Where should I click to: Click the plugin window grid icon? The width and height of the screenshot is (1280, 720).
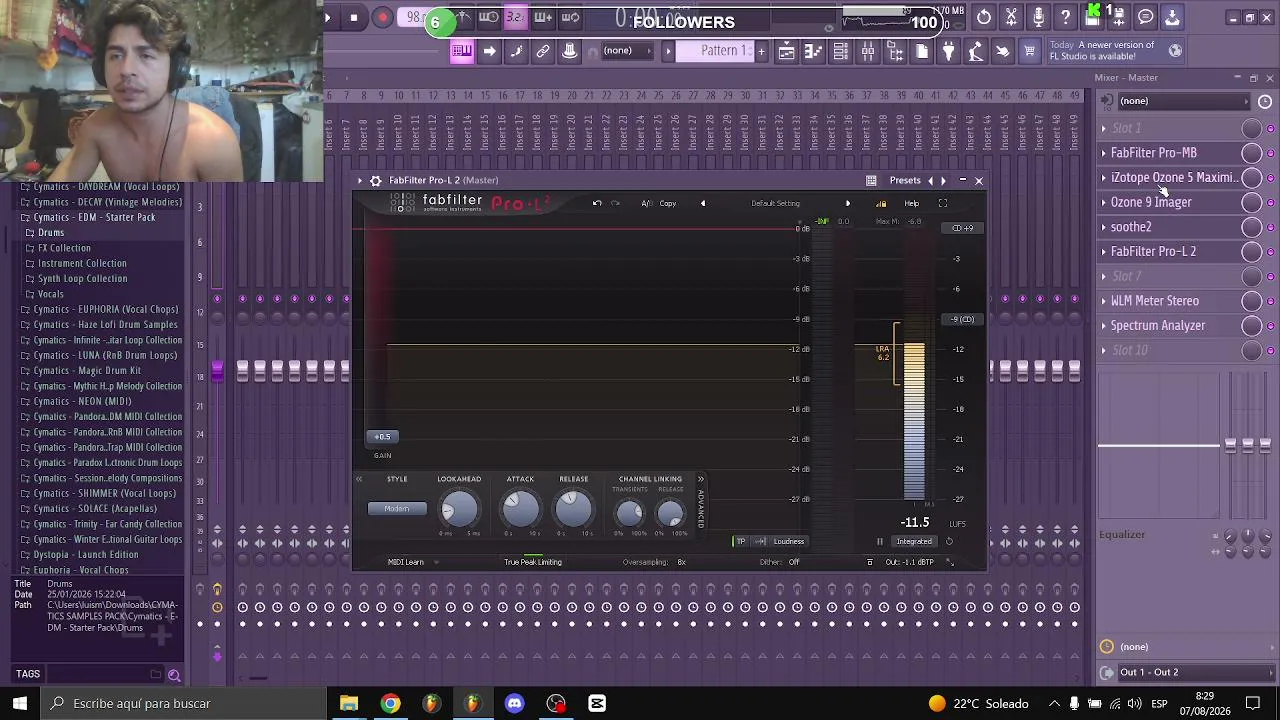tap(871, 181)
